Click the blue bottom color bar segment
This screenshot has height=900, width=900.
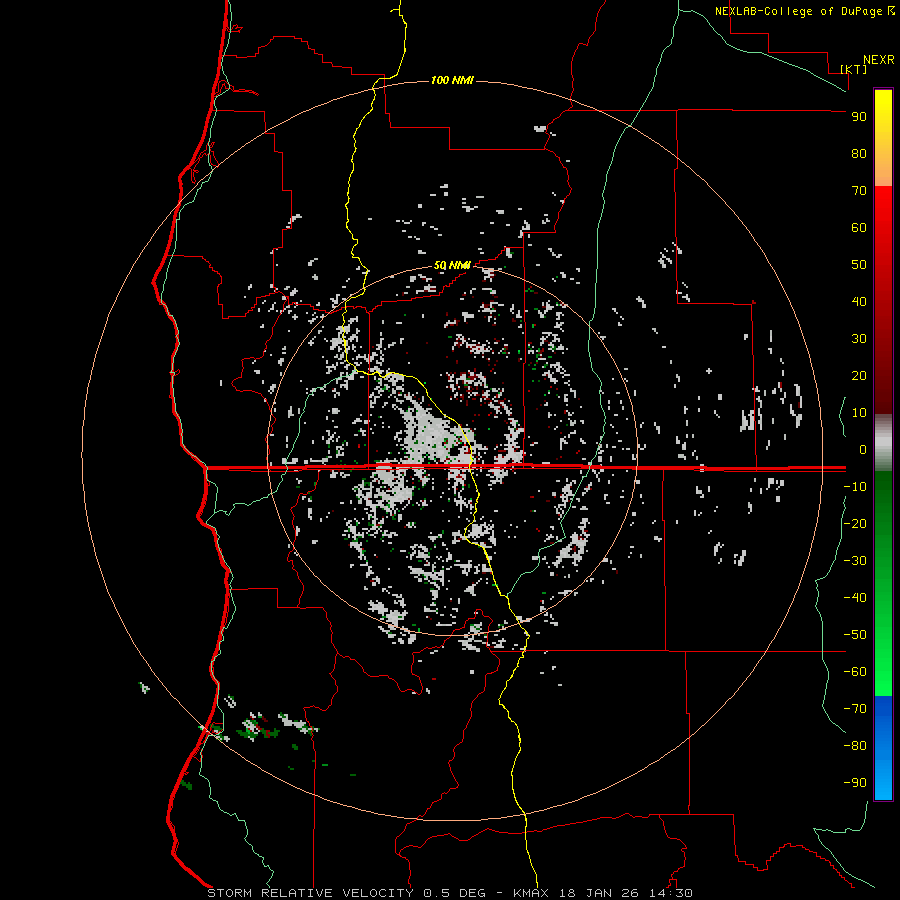pos(883,748)
